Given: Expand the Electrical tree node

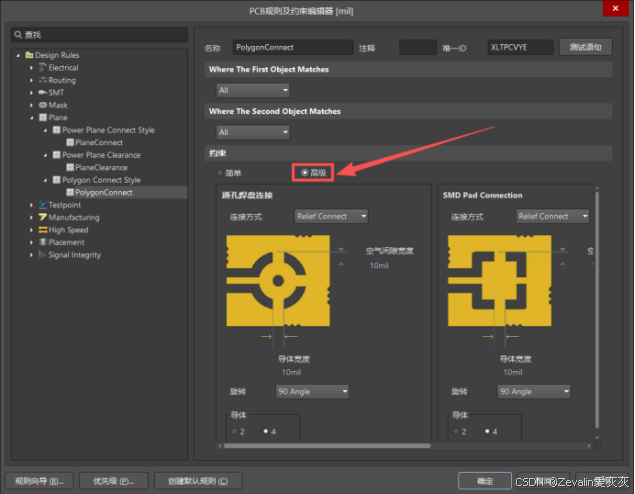Looking at the screenshot, I should pos(32,68).
